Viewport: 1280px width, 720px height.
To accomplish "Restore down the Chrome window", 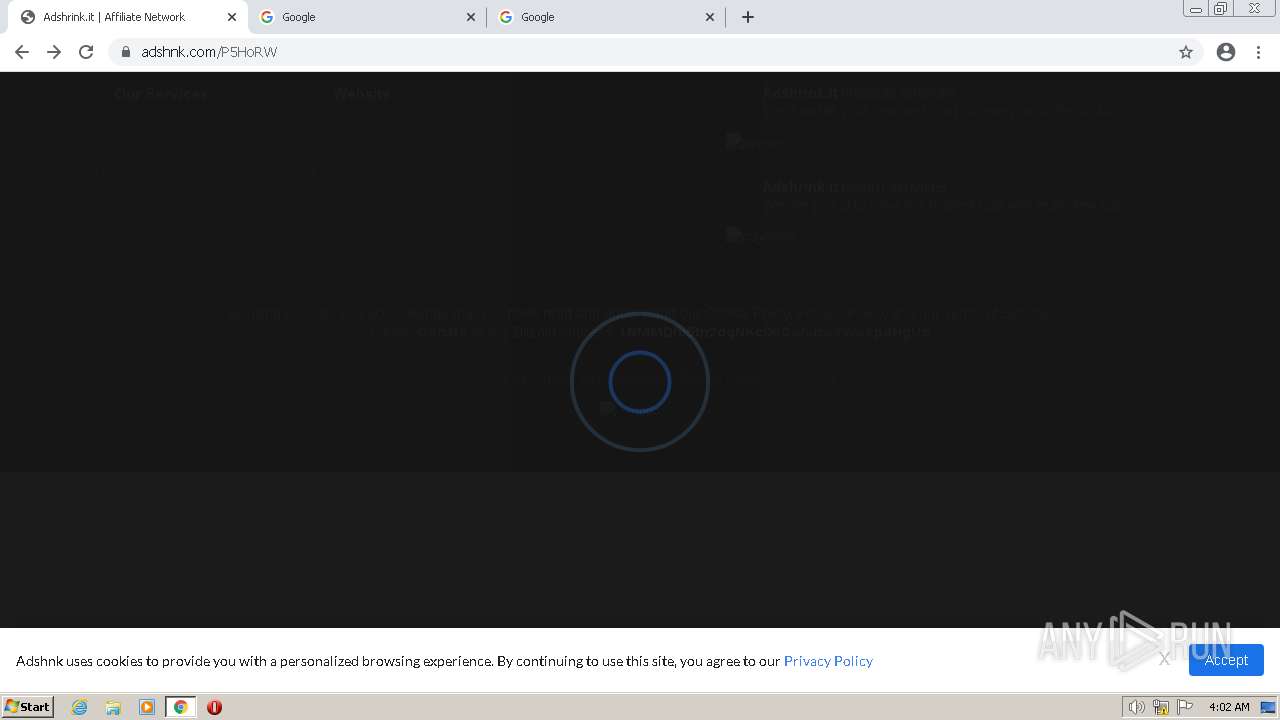I will (x=1221, y=9).
